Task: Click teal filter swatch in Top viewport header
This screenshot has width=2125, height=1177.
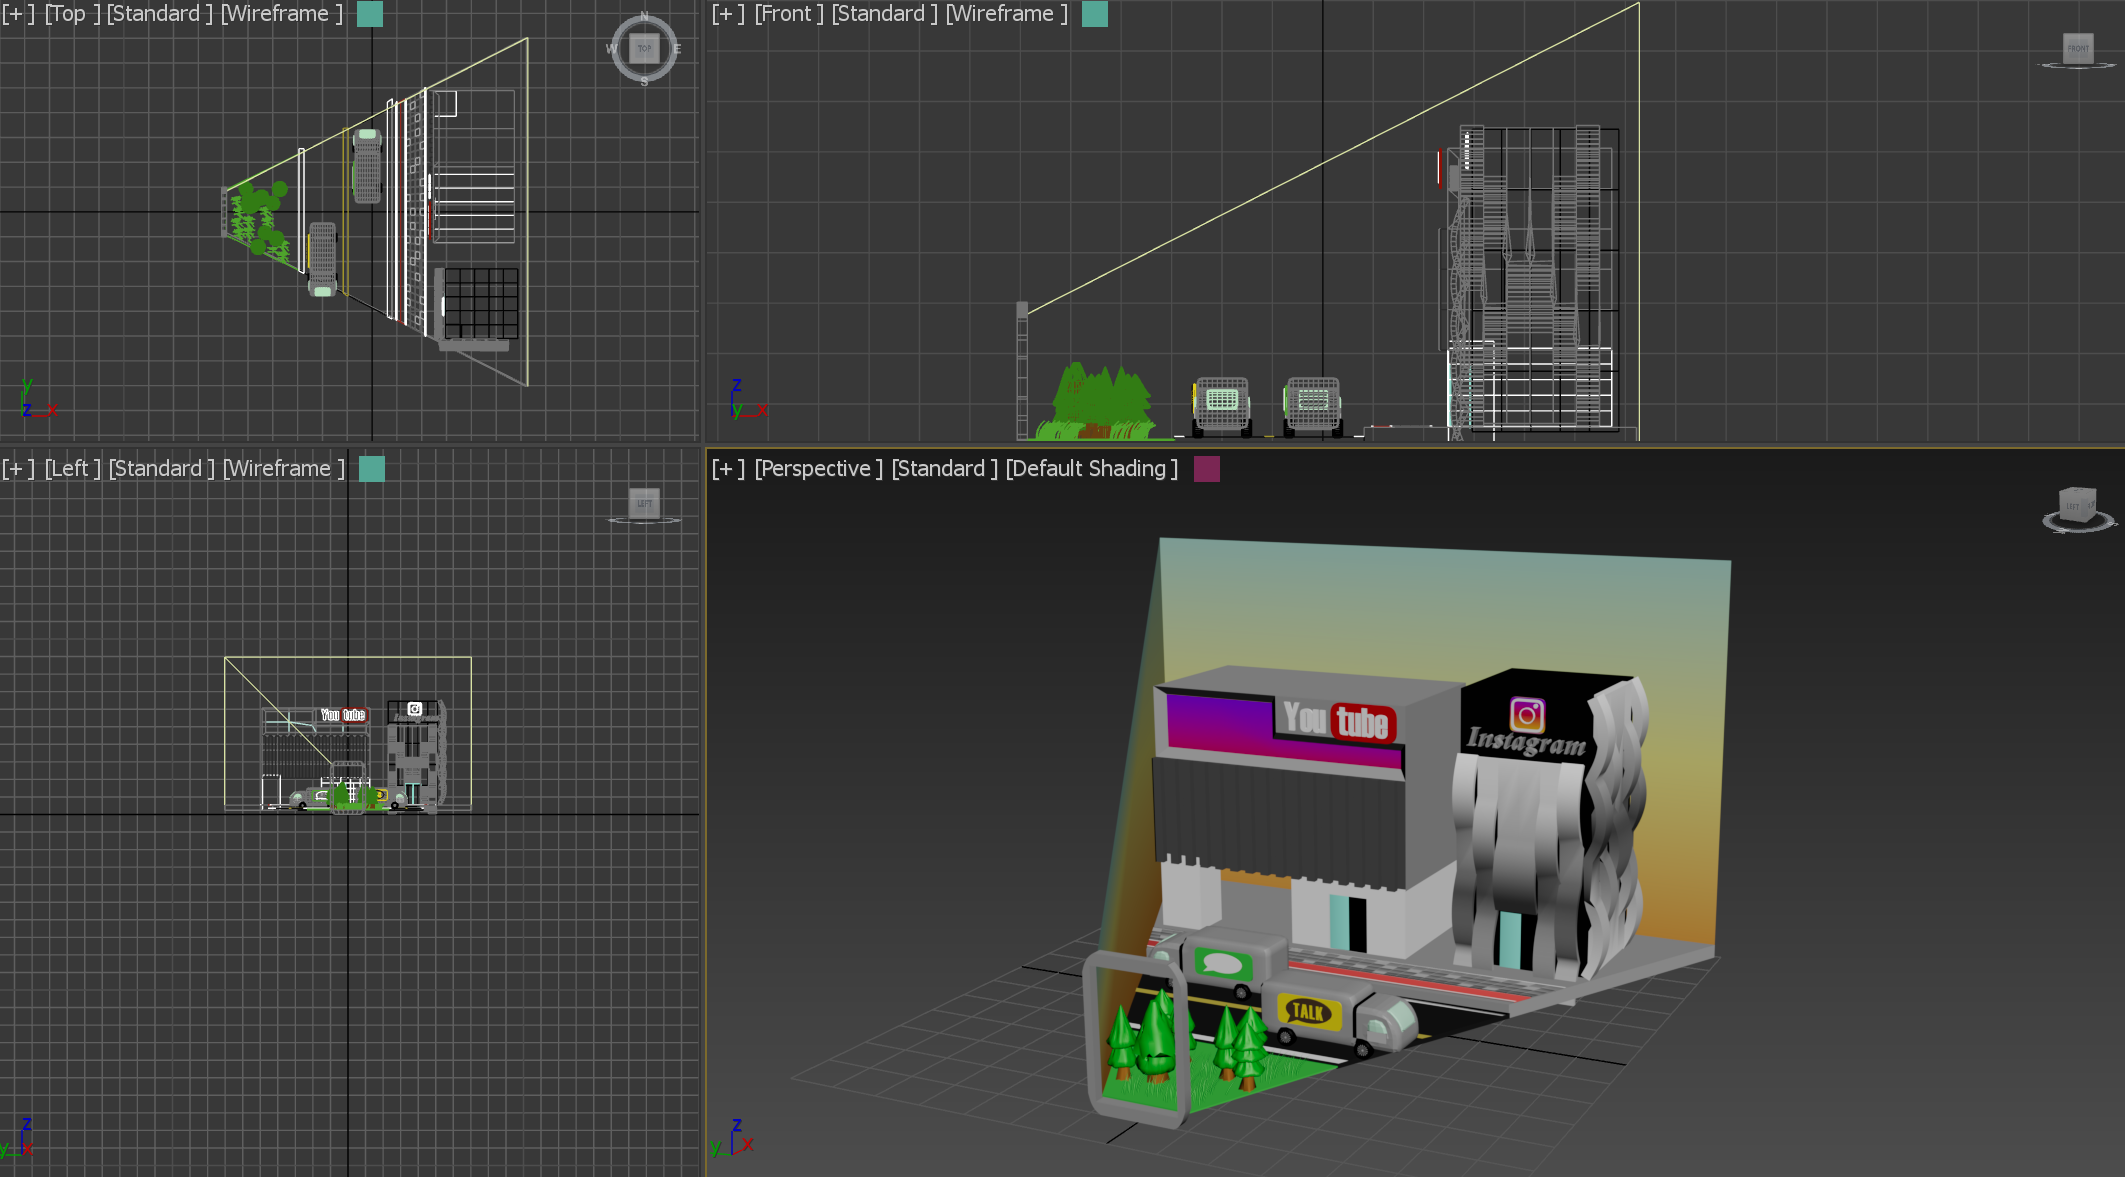Action: 370,14
